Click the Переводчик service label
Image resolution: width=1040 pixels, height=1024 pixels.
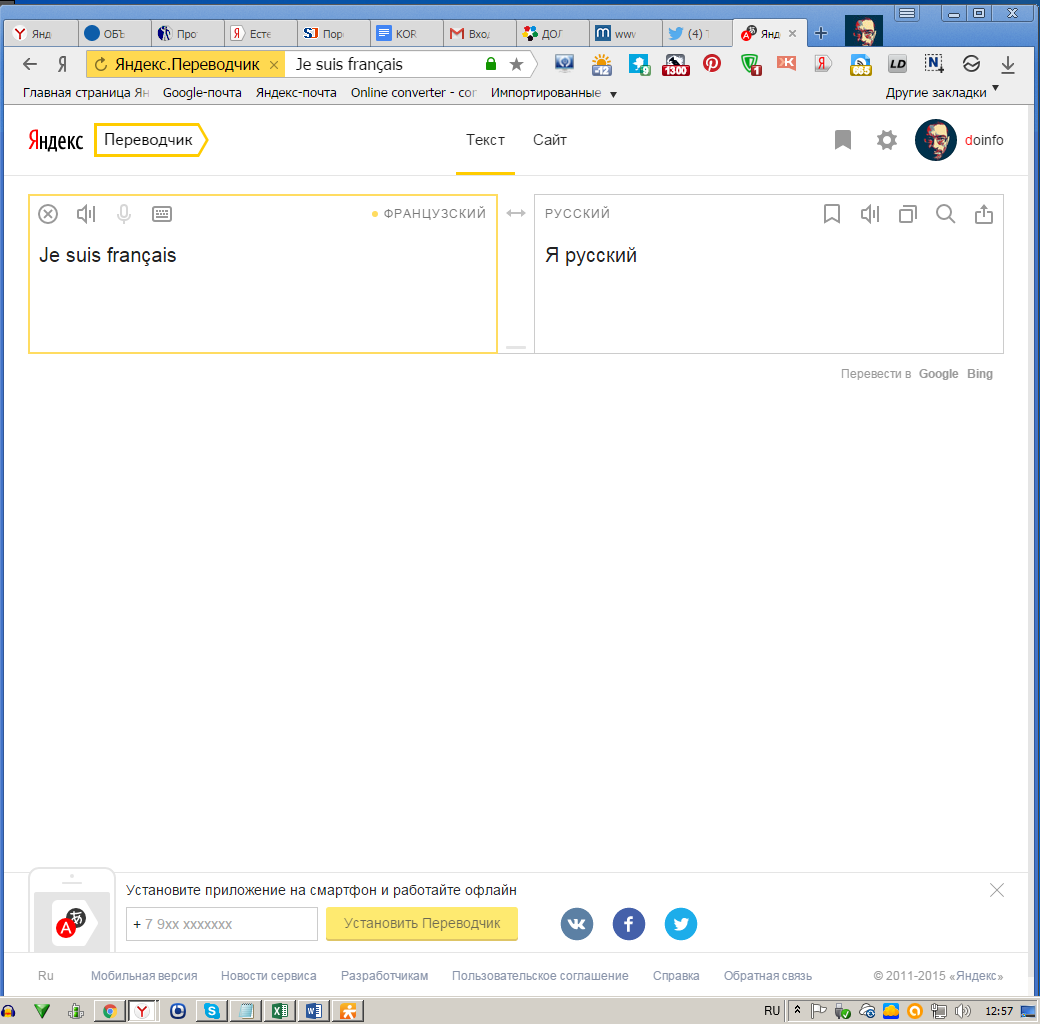149,140
